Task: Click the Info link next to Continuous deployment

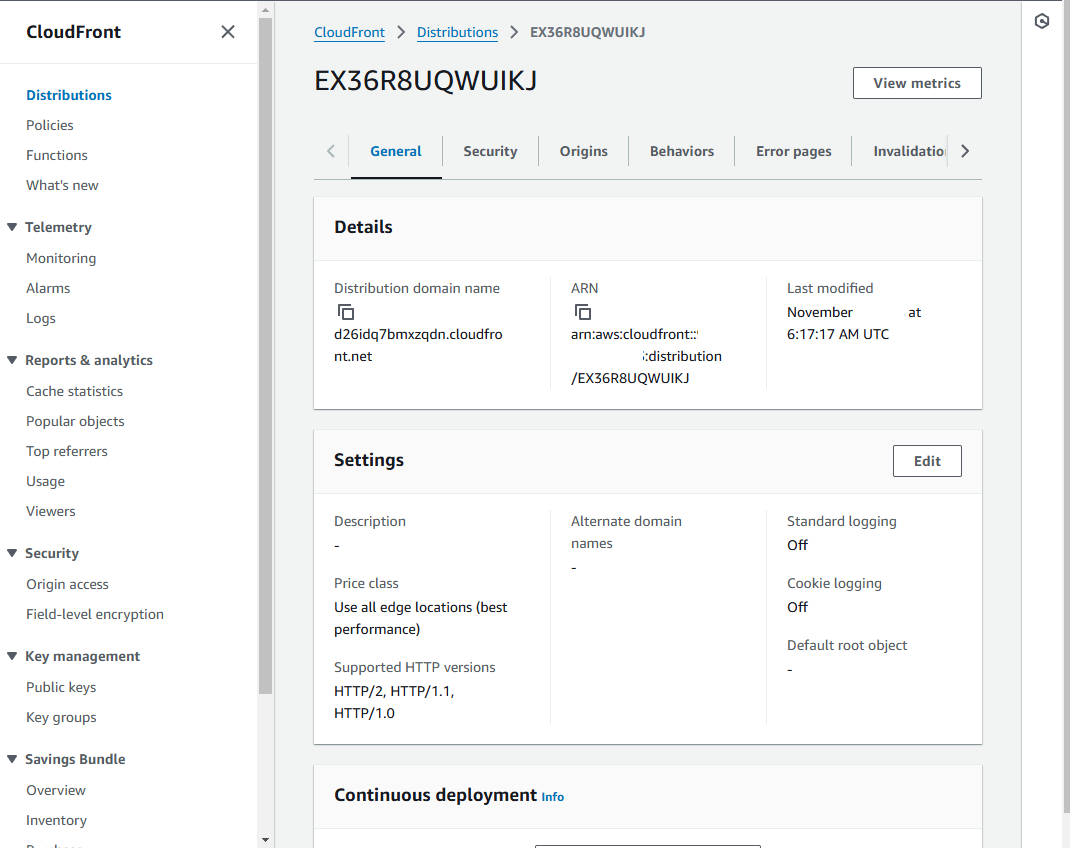Action: 552,797
